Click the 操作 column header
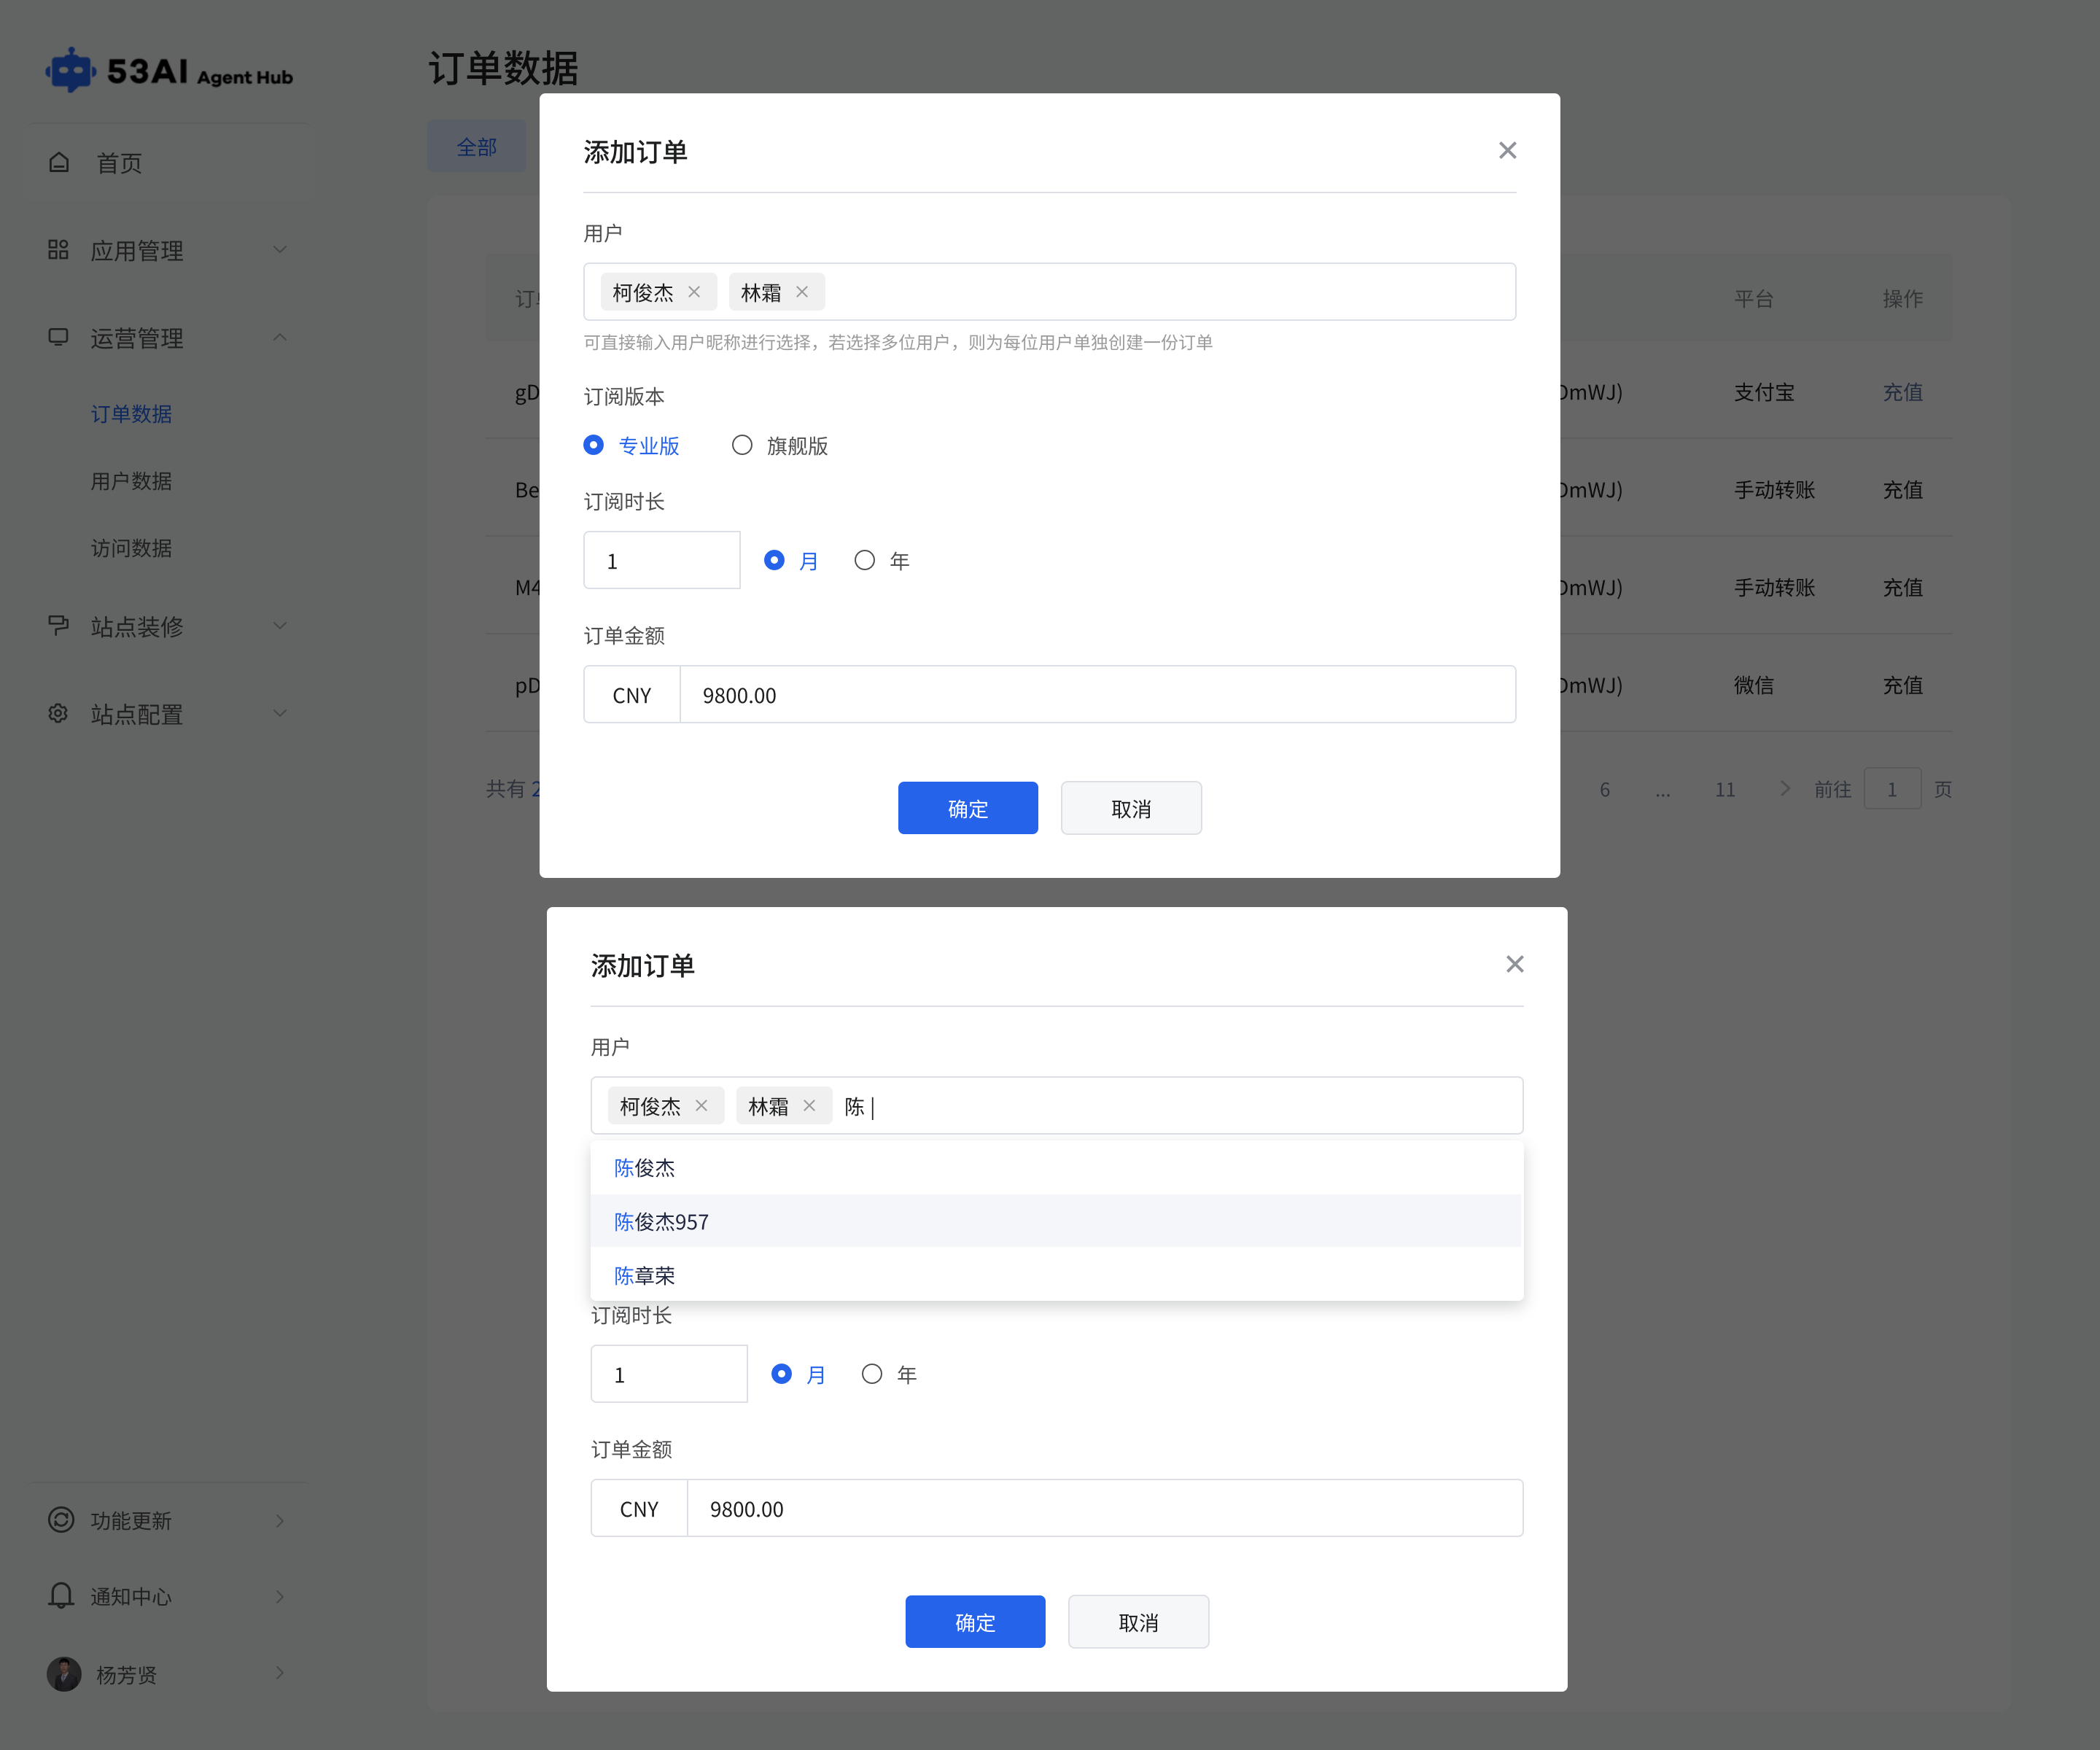Viewport: 2100px width, 1750px height. pos(1902,299)
